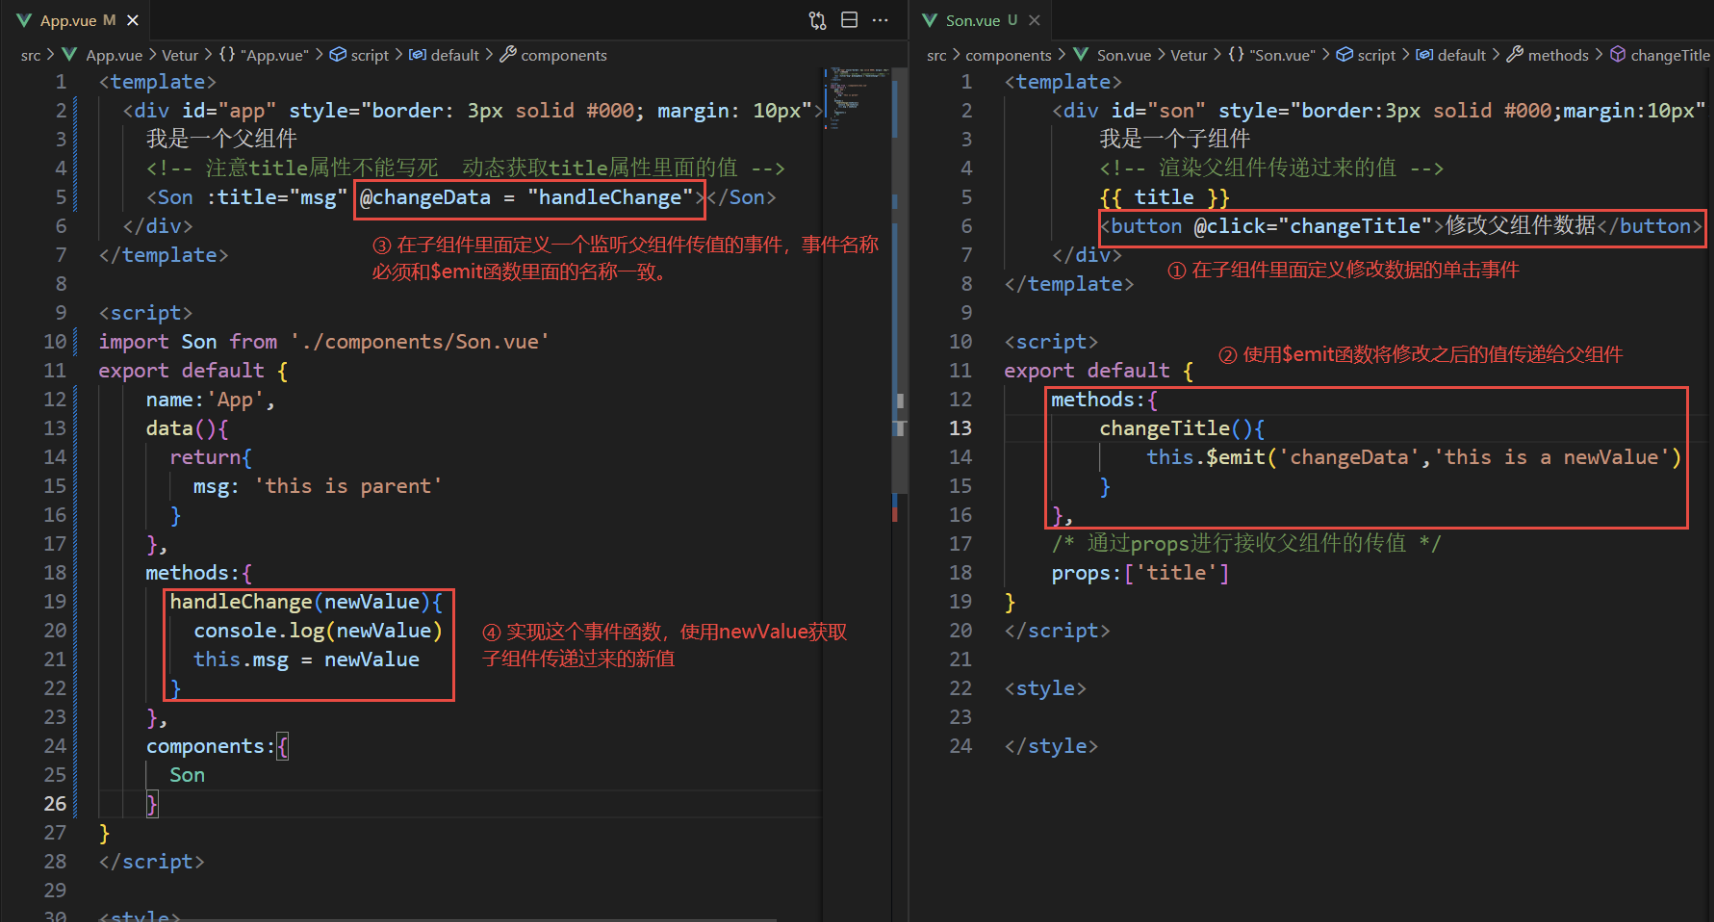The image size is (1714, 922).
Task: Click the :title="msg" attribute
Action: (277, 198)
